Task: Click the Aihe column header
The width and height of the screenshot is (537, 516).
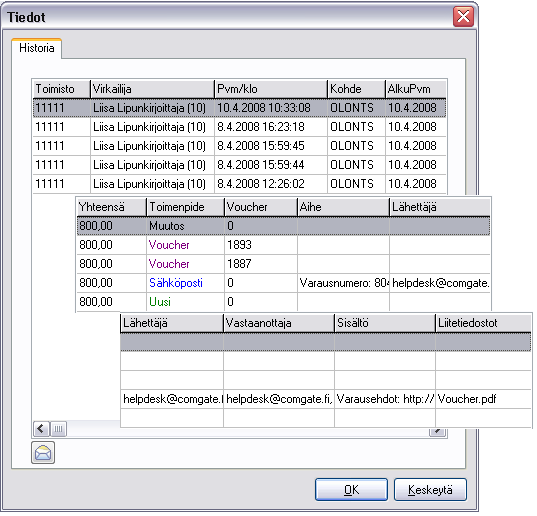Action: [343, 207]
